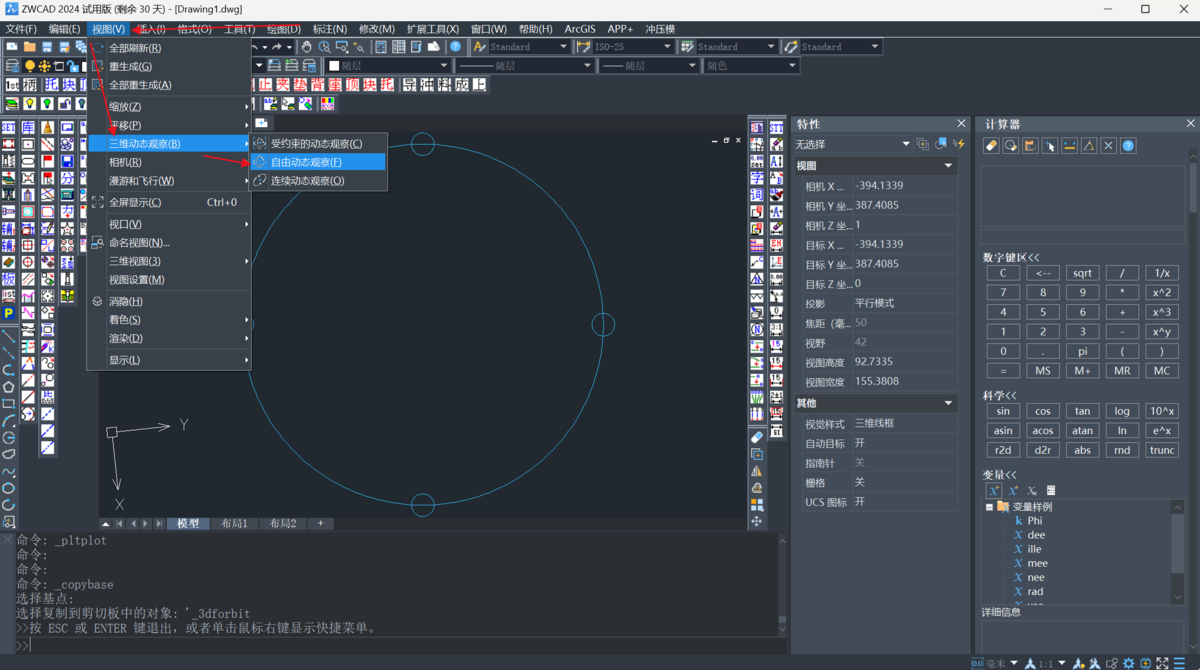
Task: Click the pan hand tool in toolbar
Action: pos(307,47)
